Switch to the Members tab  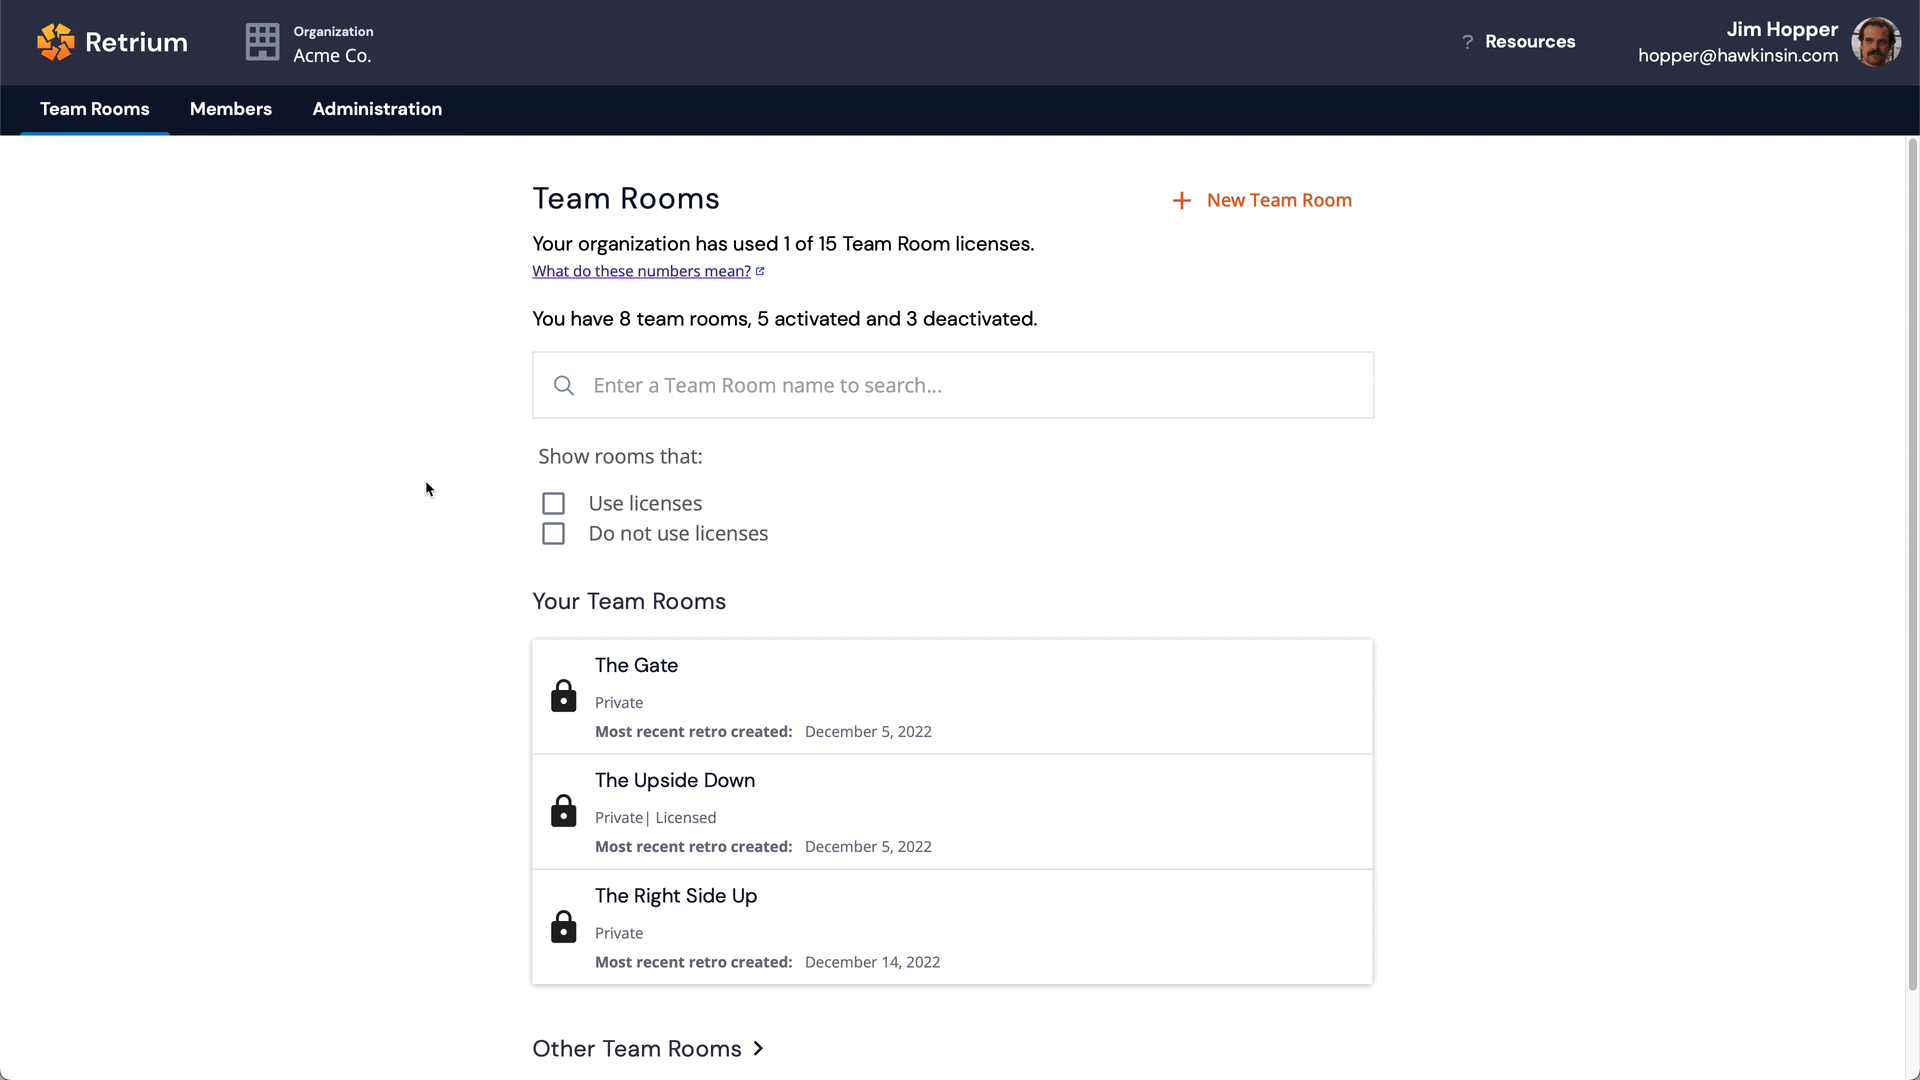coord(231,109)
